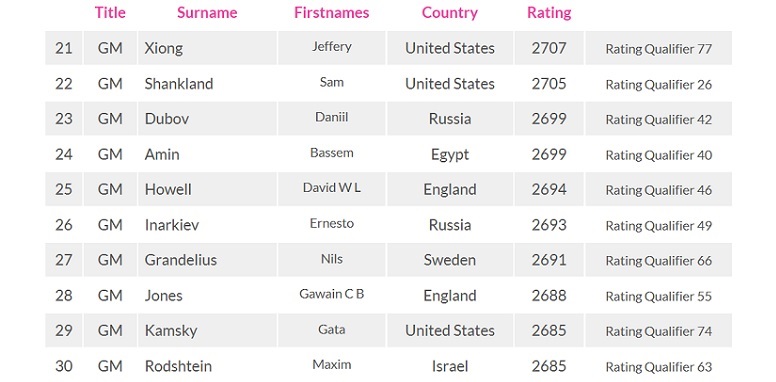This screenshot has width=776, height=382.
Task: Click the Title column header
Action: [110, 12]
